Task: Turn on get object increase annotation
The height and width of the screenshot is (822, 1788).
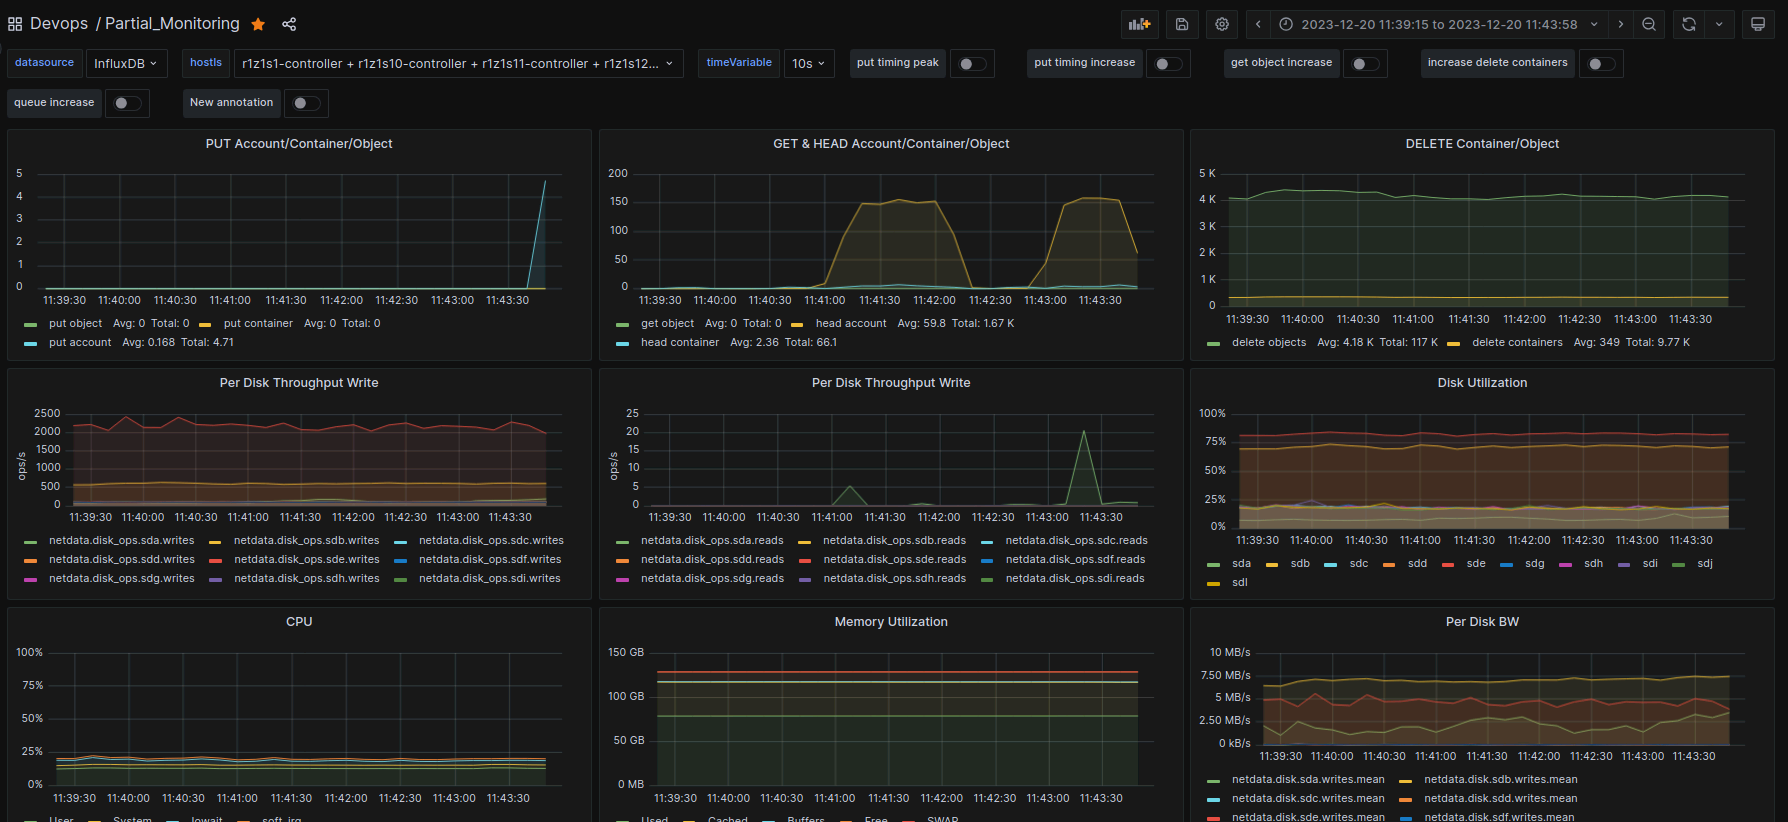Action: pos(1365,64)
